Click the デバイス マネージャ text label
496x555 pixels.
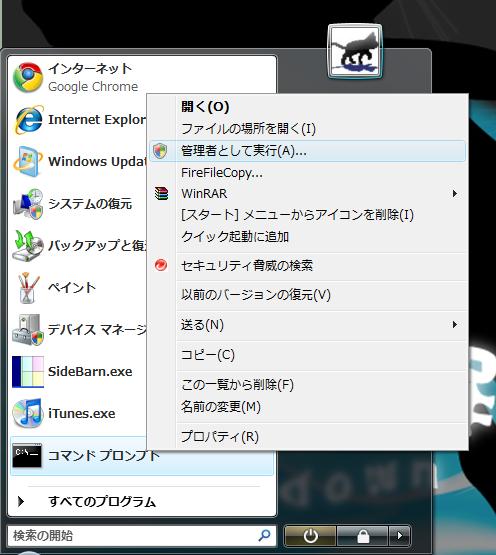[x=97, y=330]
